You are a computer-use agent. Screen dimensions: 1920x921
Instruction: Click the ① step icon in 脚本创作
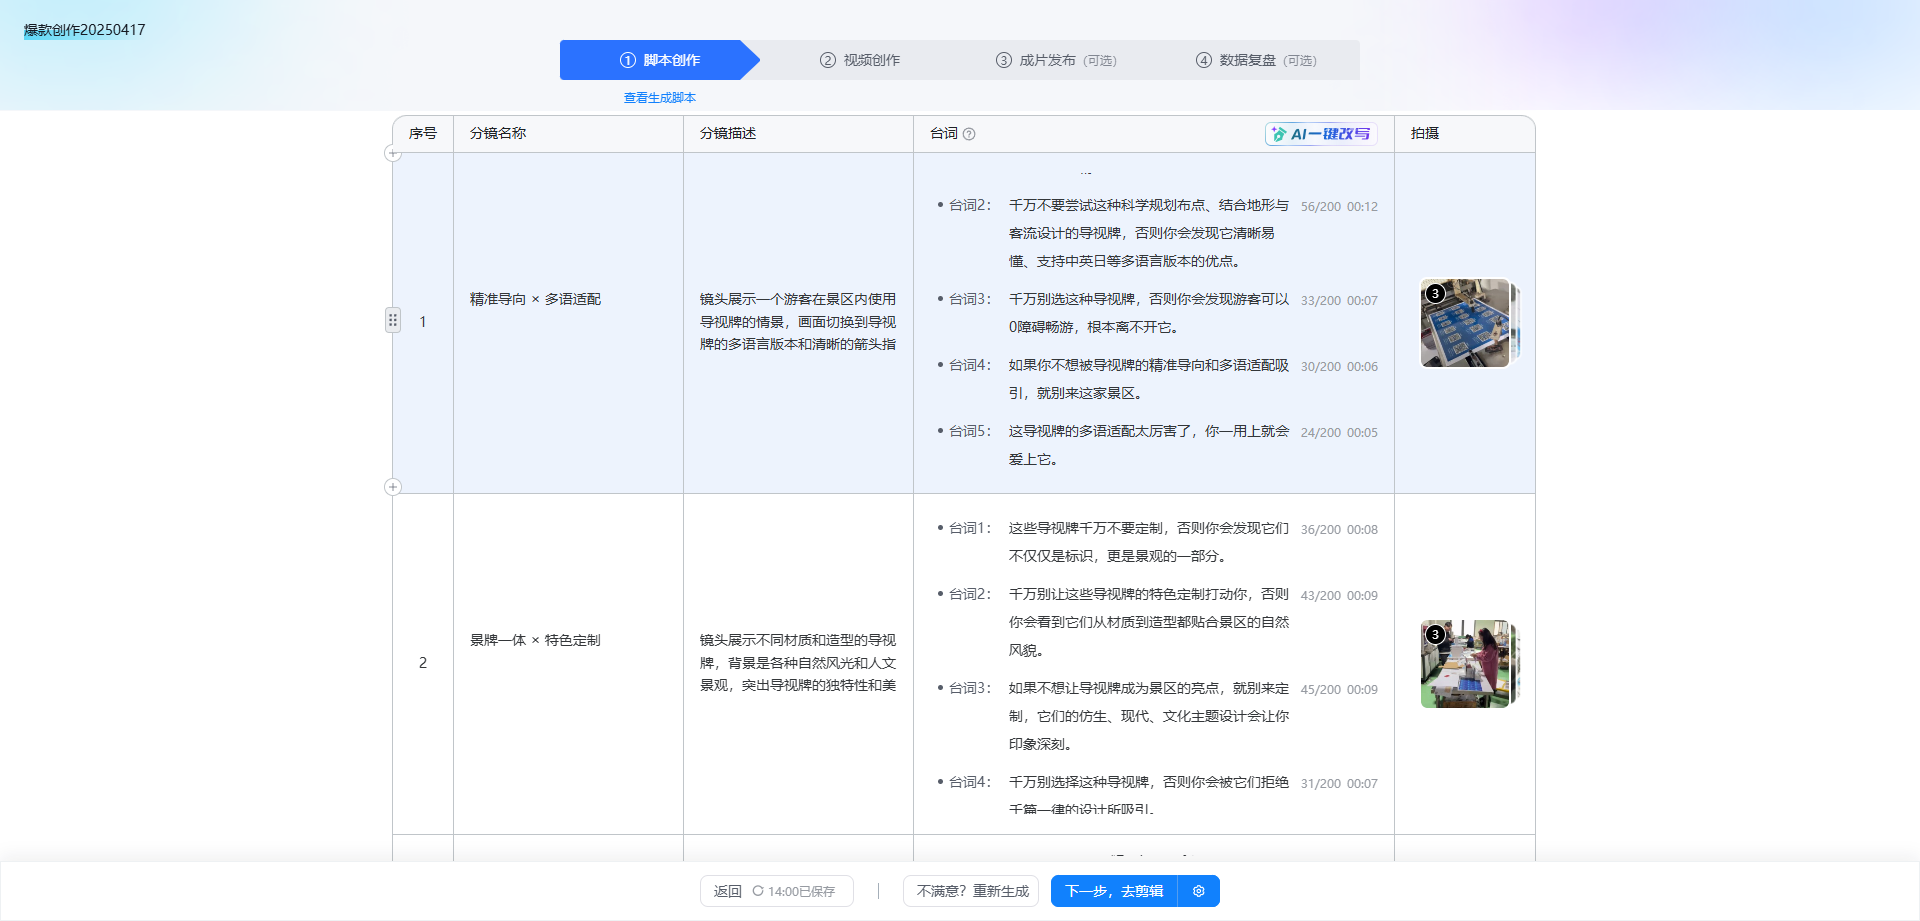(628, 60)
